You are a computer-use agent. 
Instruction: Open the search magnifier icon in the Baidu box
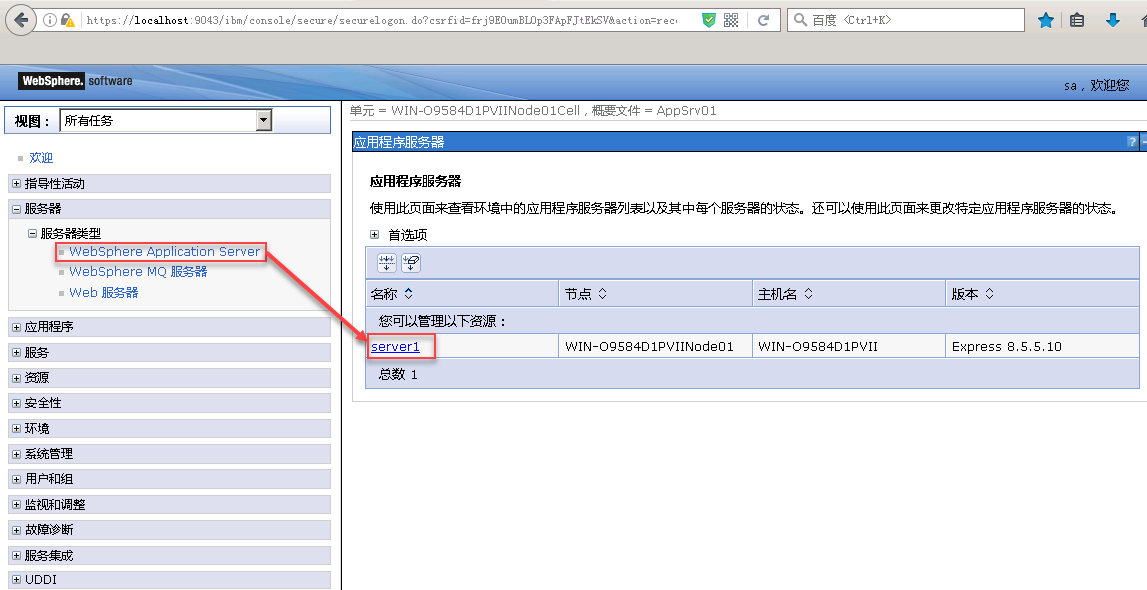tap(800, 20)
